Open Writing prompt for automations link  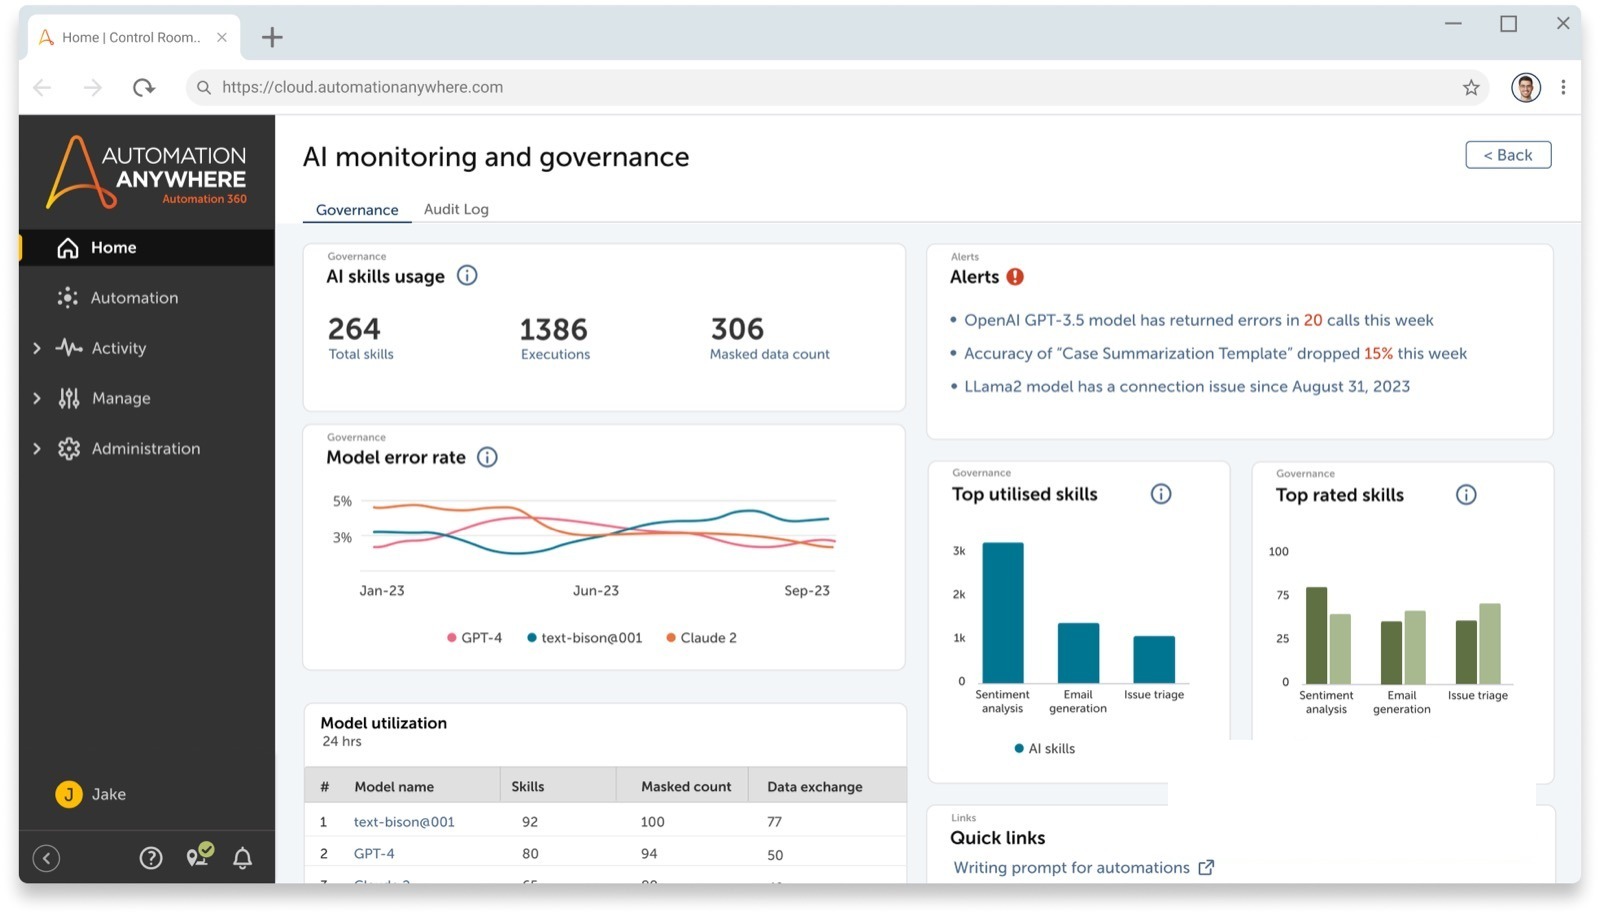(1071, 868)
